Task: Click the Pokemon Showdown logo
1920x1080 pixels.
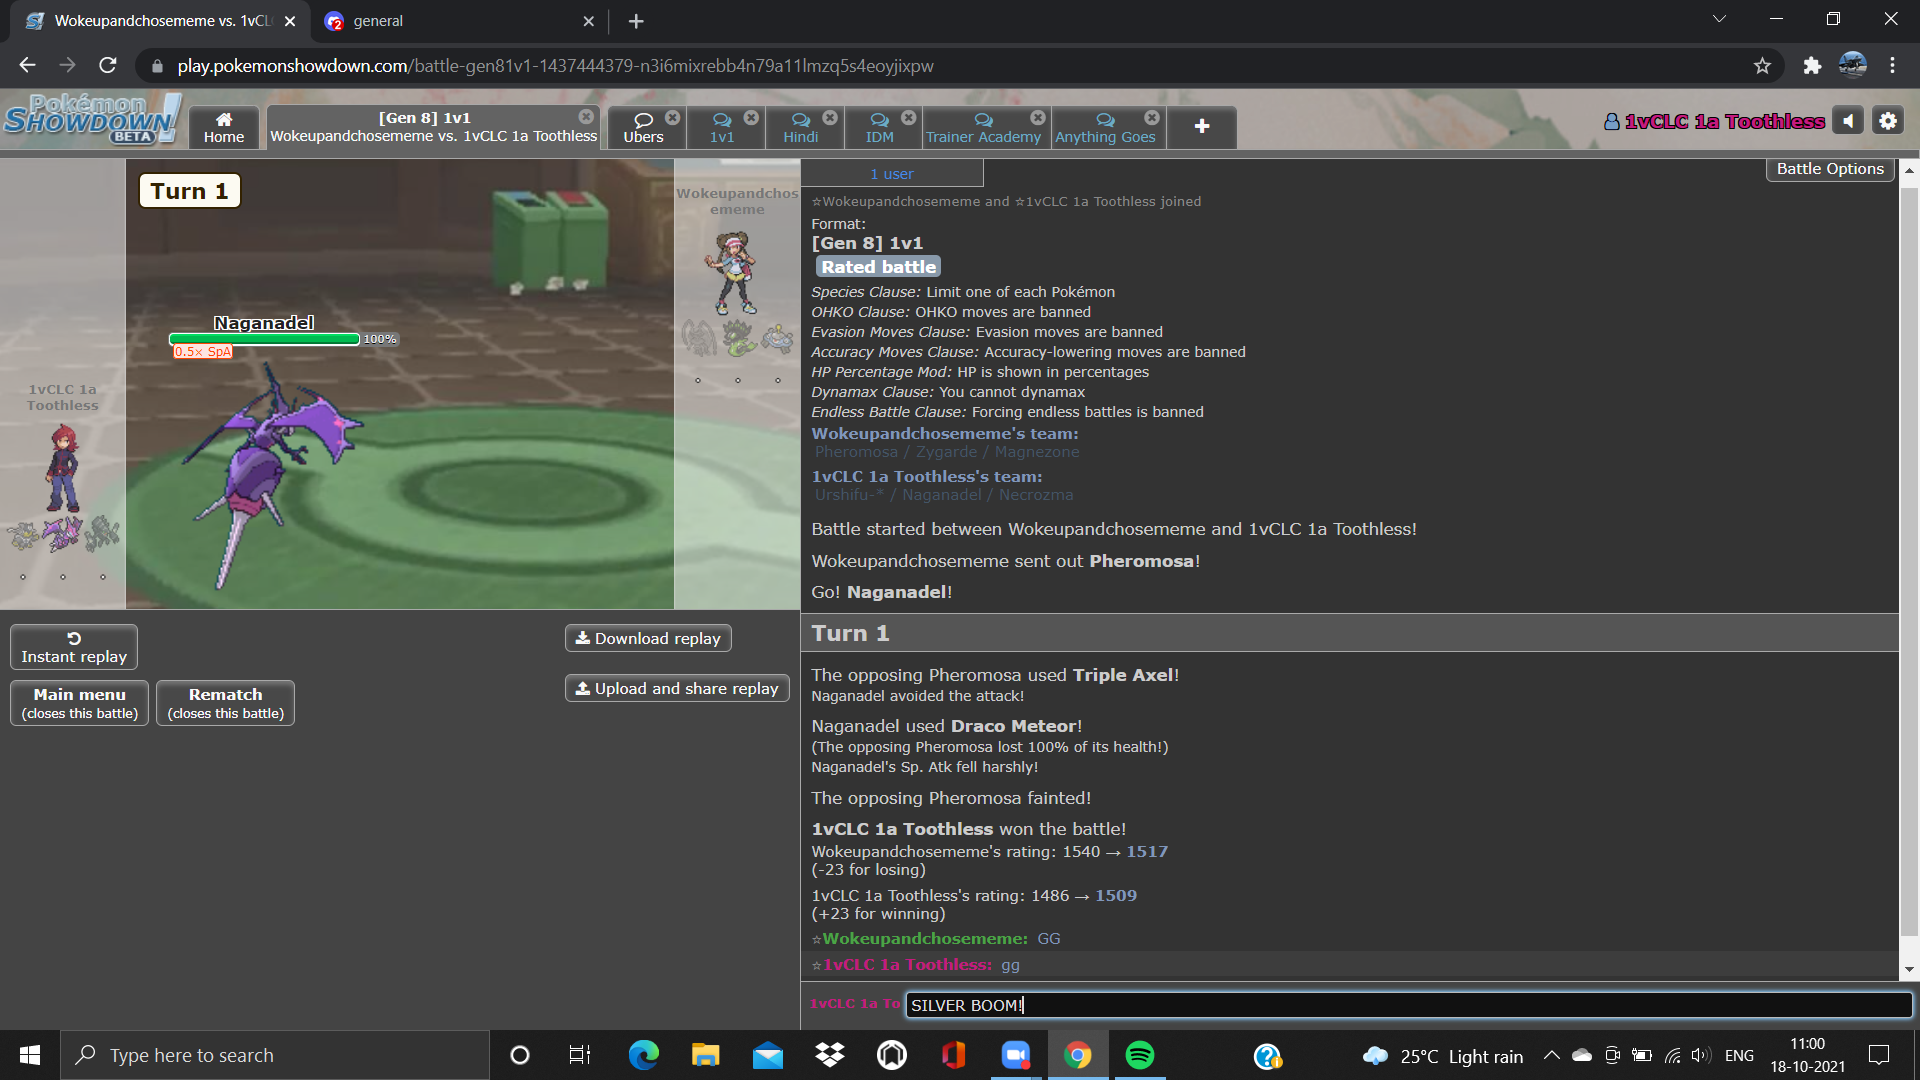Action: pos(92,119)
